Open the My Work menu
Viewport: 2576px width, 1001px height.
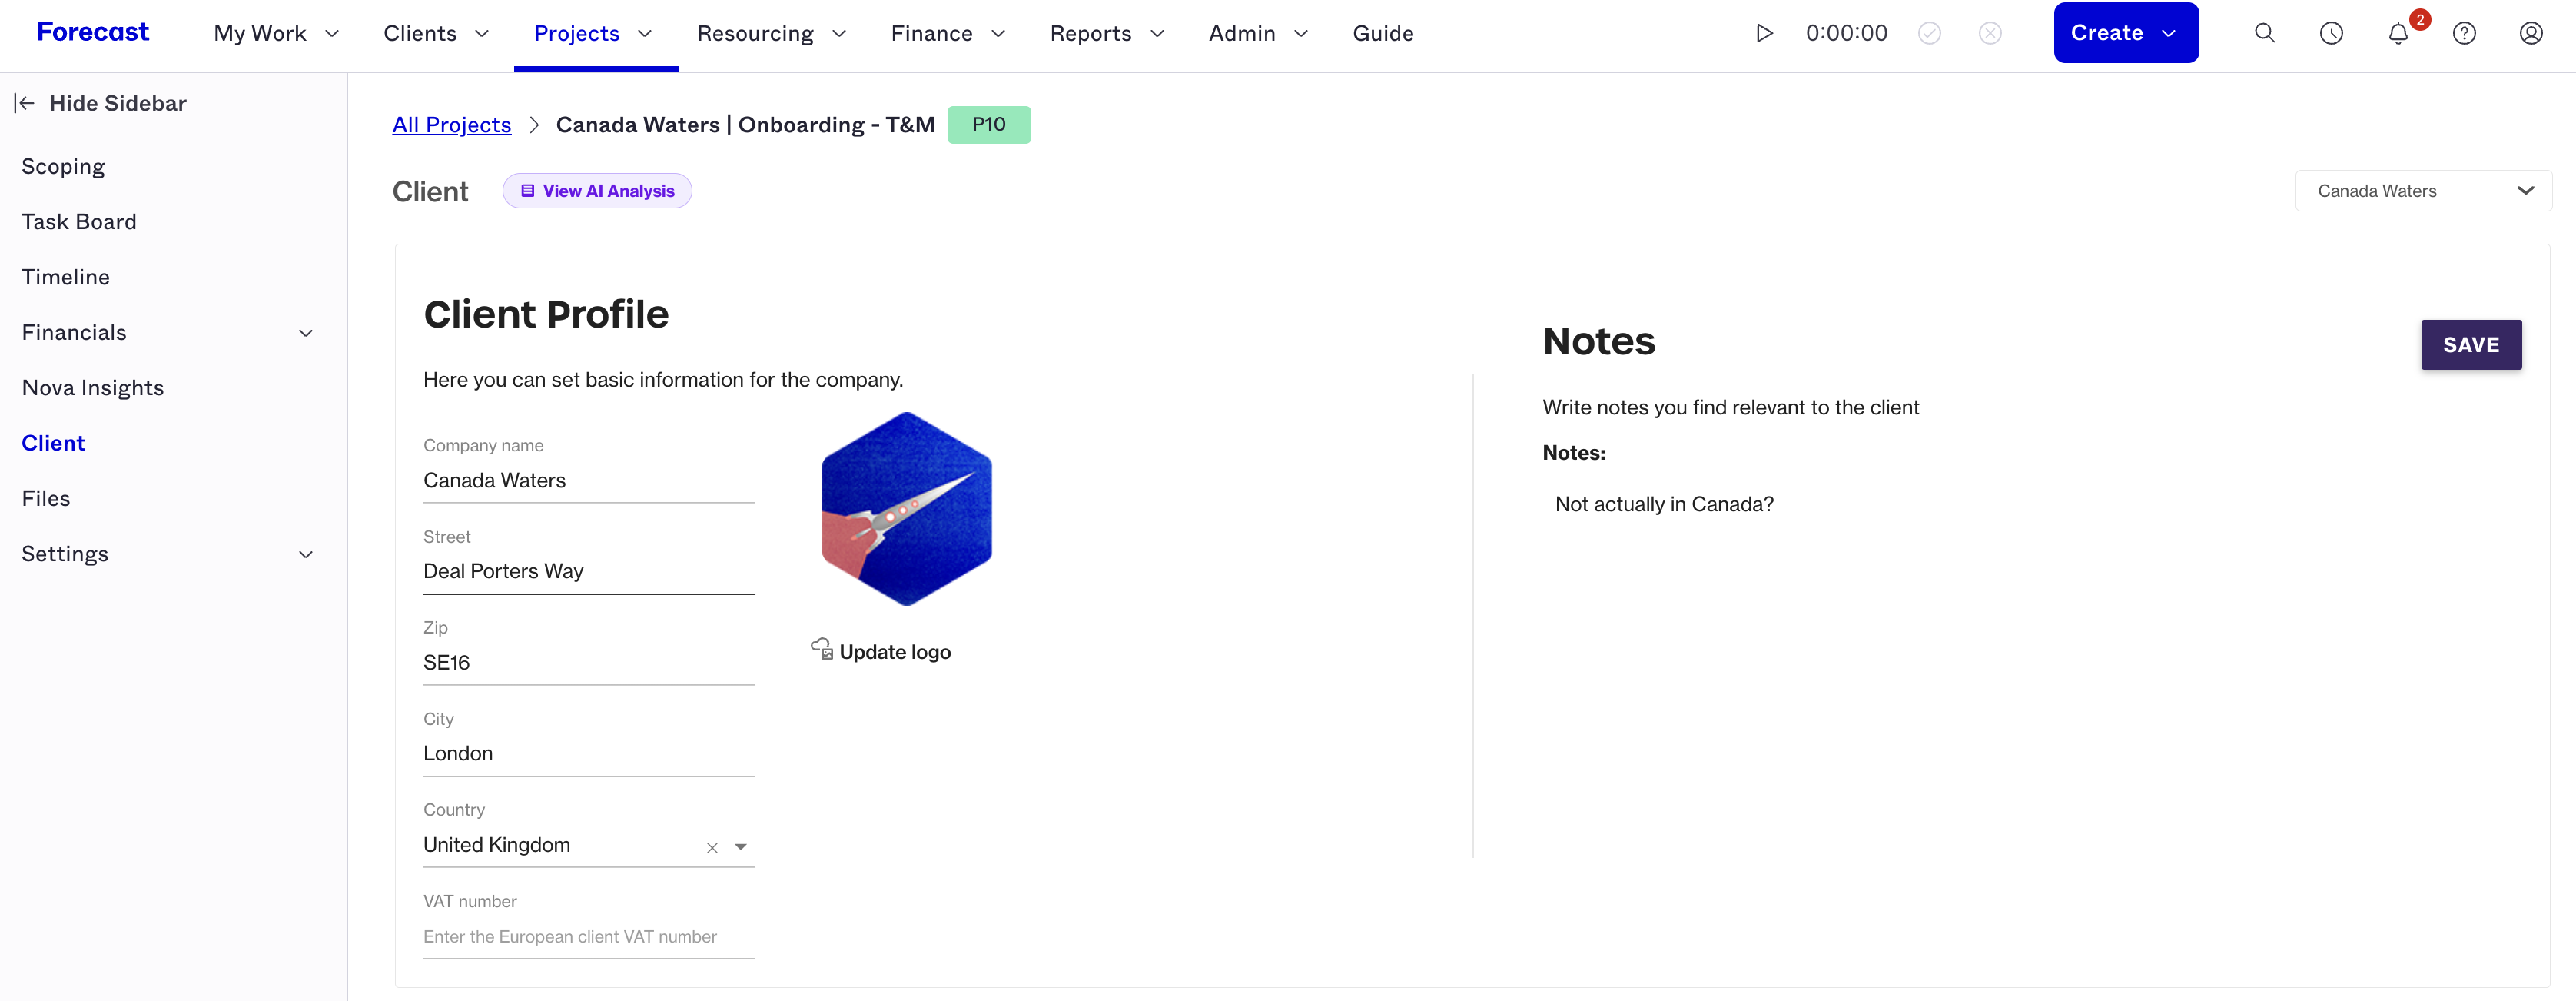pos(276,33)
